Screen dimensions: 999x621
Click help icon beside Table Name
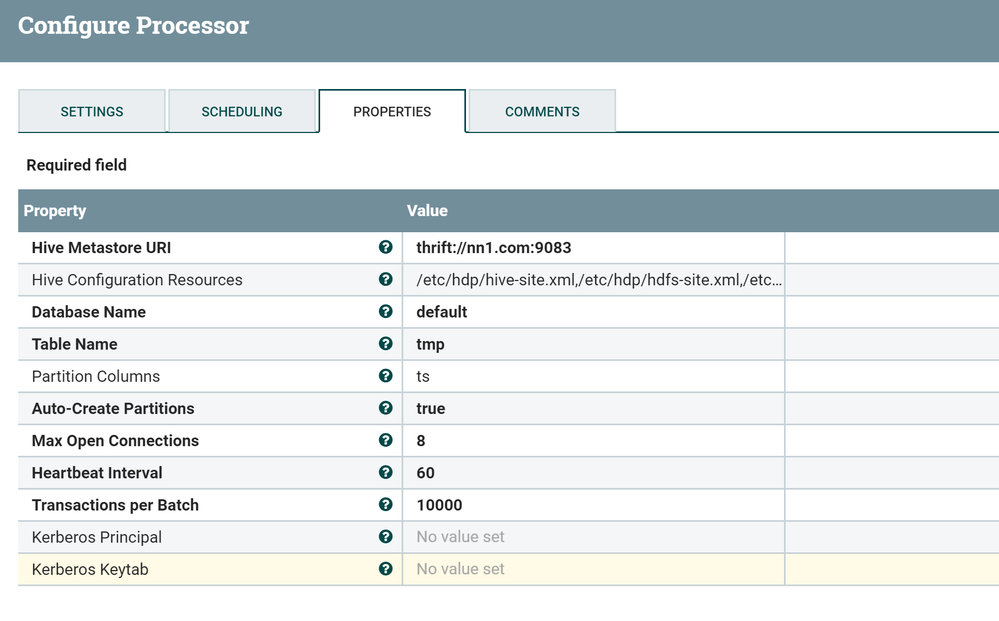point(386,343)
